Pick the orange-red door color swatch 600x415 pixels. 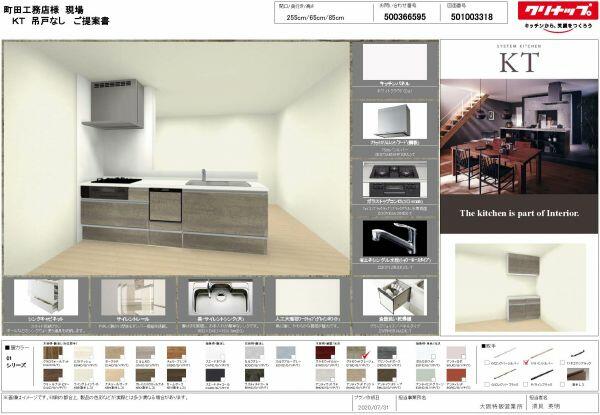coord(456,375)
